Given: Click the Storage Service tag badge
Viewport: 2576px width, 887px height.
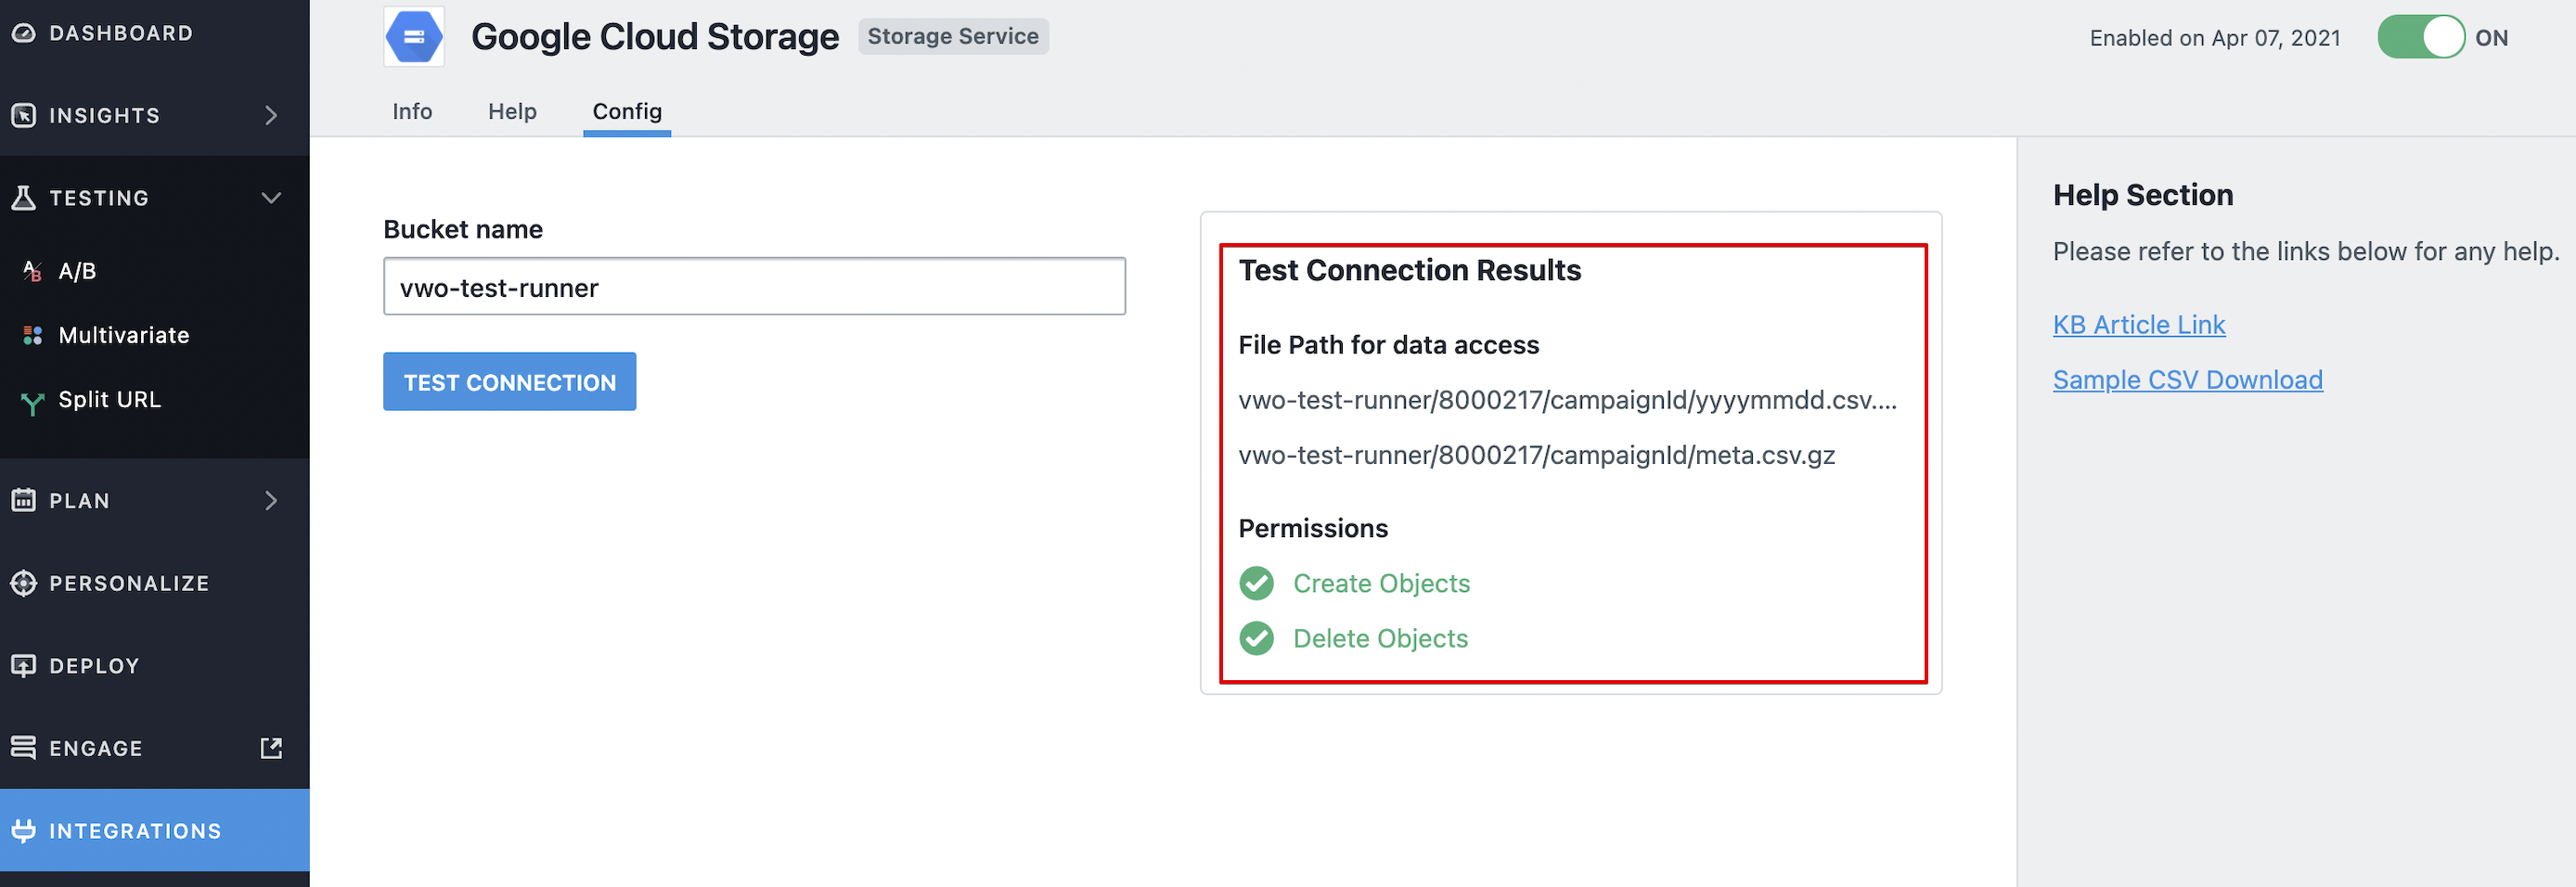Looking at the screenshot, I should [953, 36].
